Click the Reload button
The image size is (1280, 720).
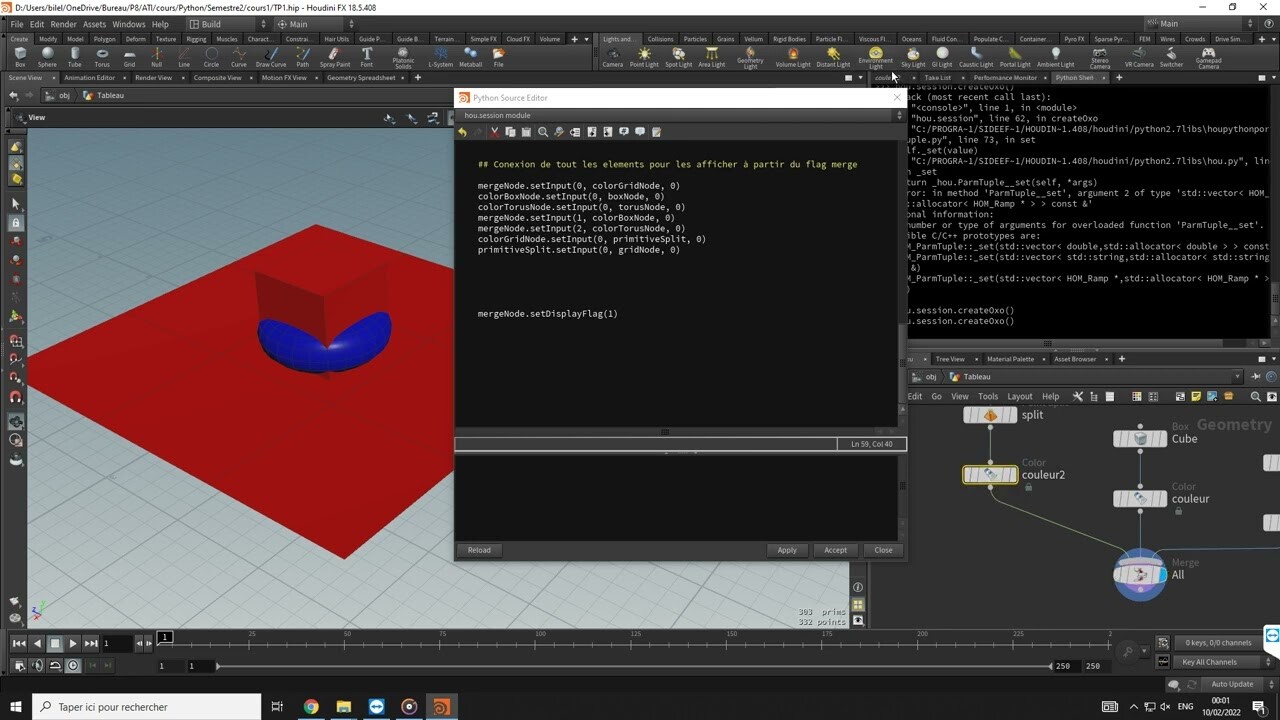click(479, 550)
